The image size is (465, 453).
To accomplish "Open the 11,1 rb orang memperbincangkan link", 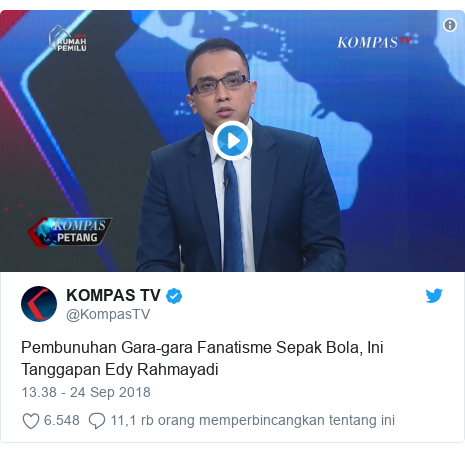I will coord(253,420).
